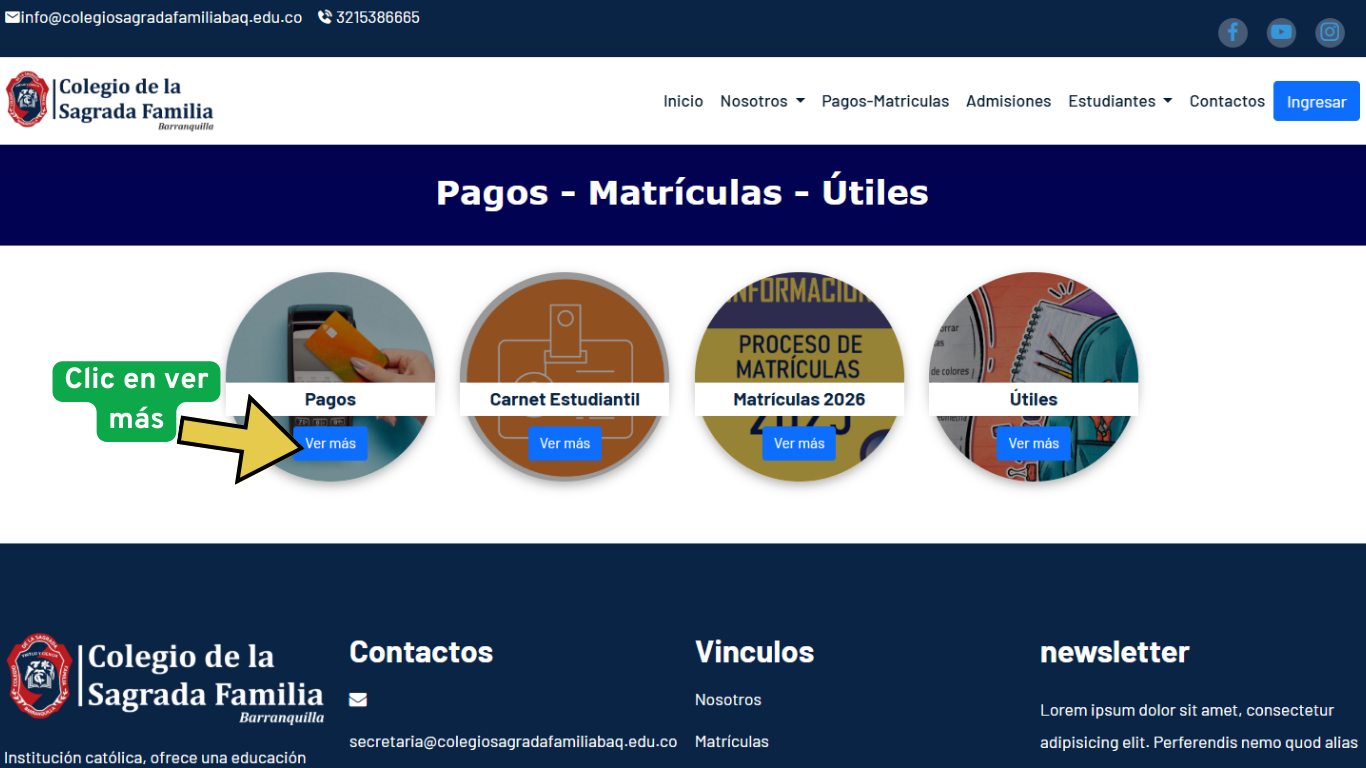Click the header school crest logo

28,100
